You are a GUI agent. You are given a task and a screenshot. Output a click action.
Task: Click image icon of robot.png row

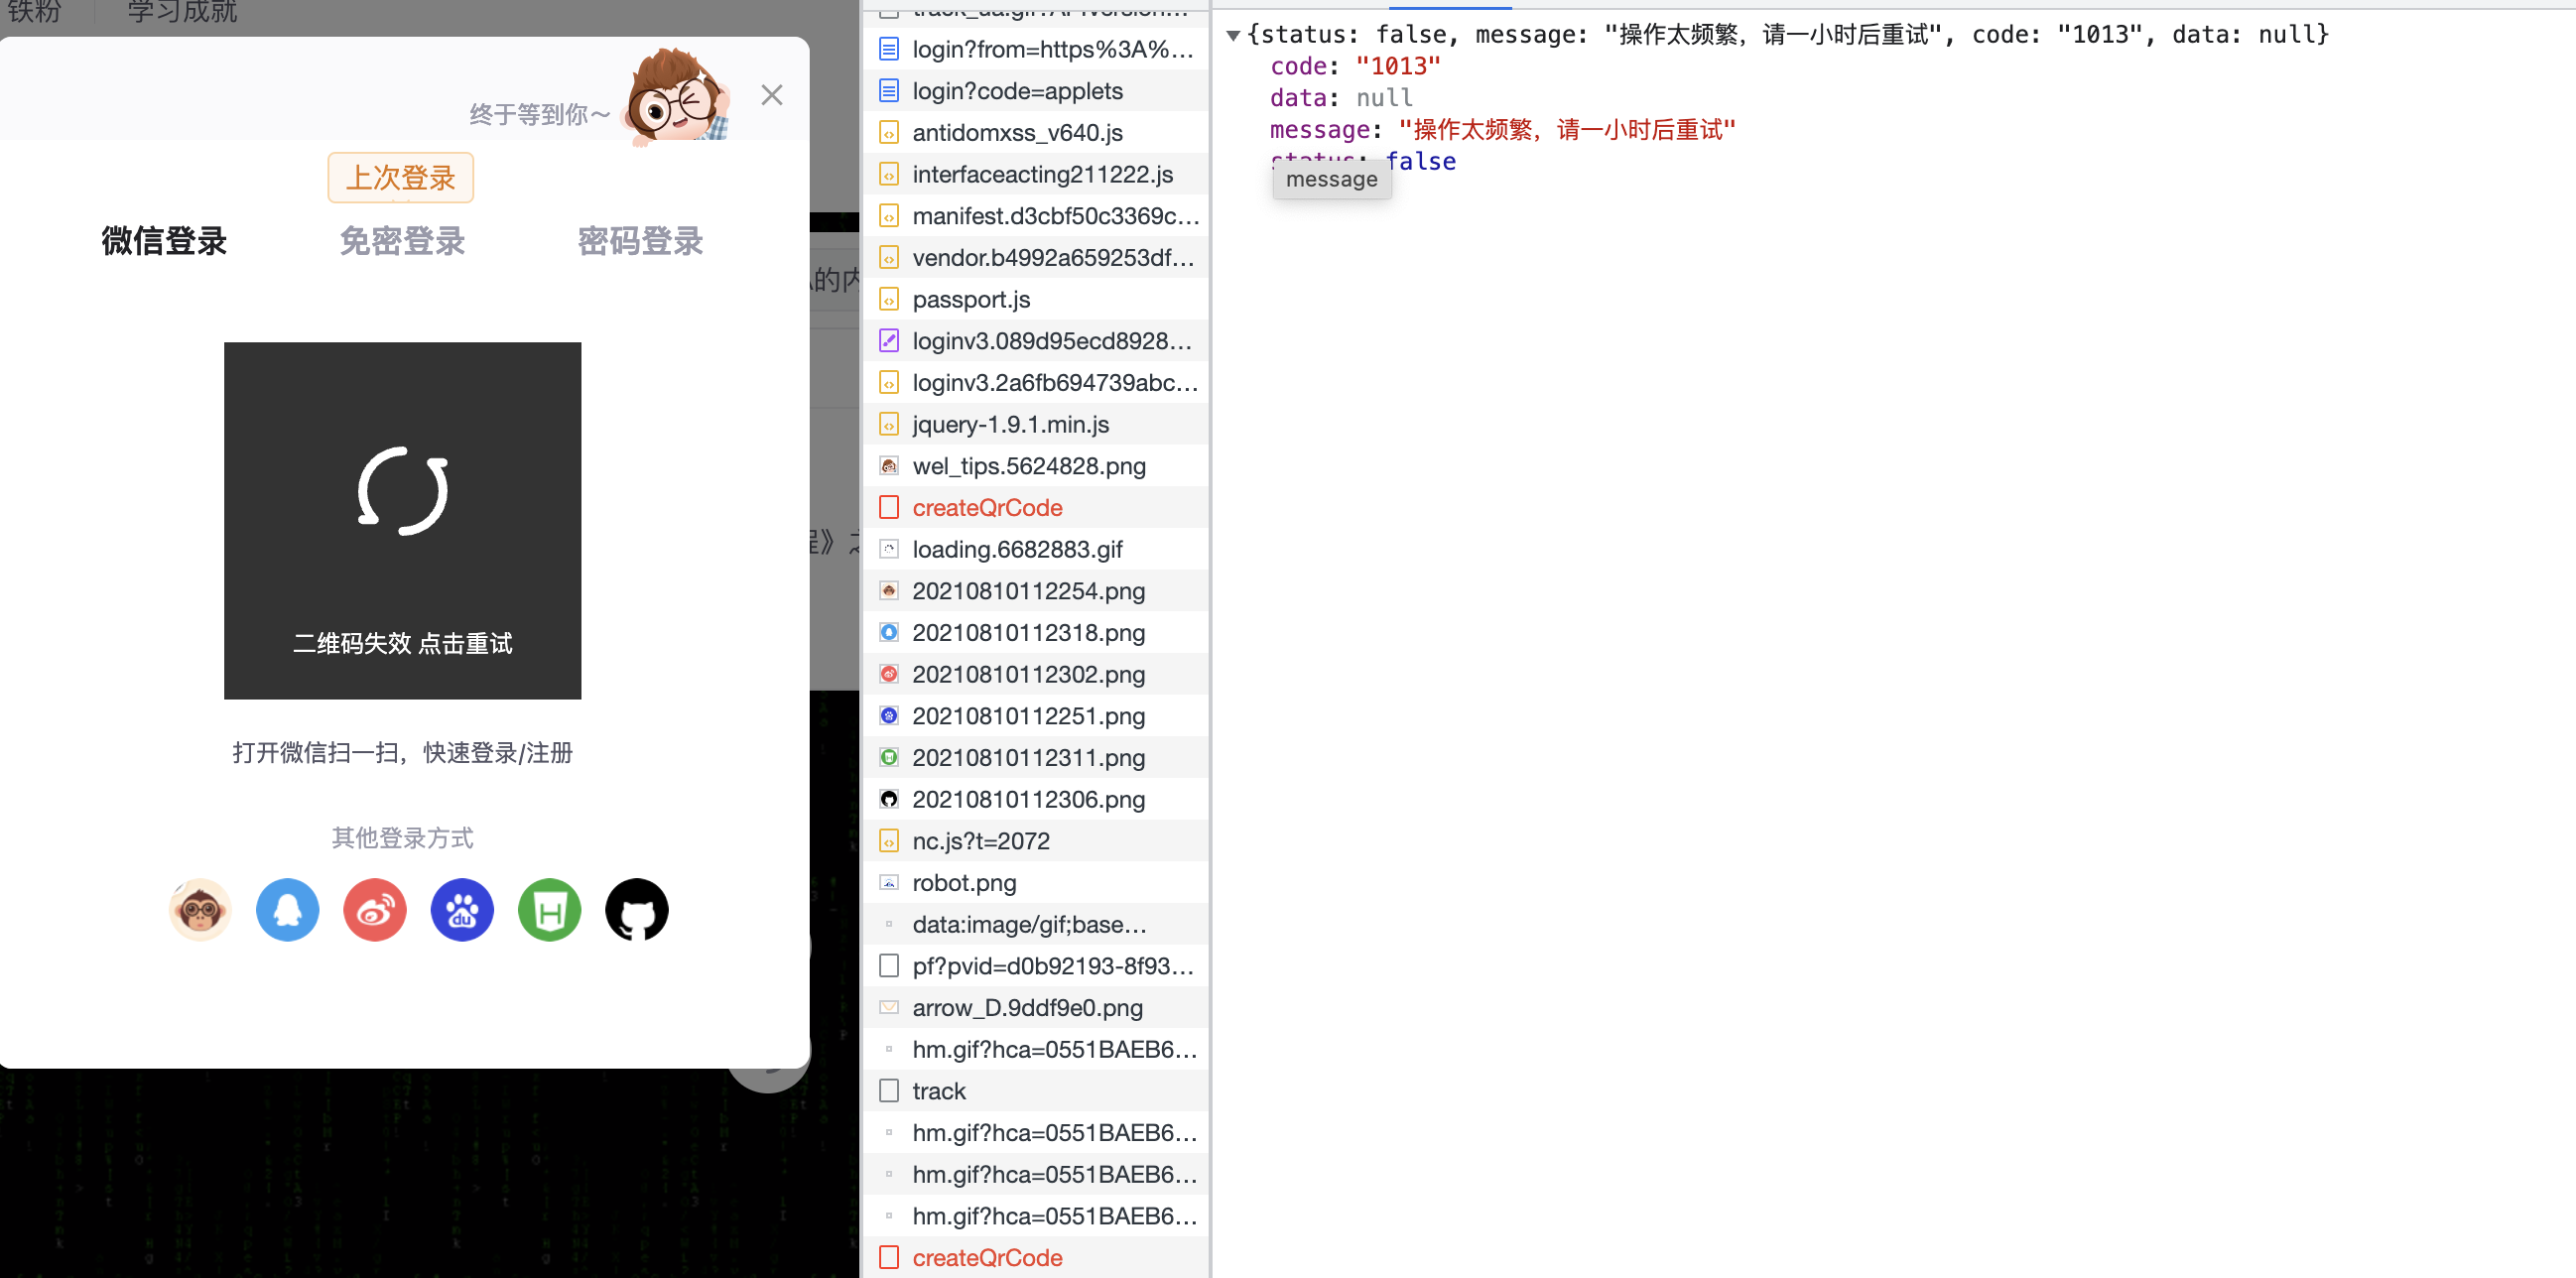(888, 883)
